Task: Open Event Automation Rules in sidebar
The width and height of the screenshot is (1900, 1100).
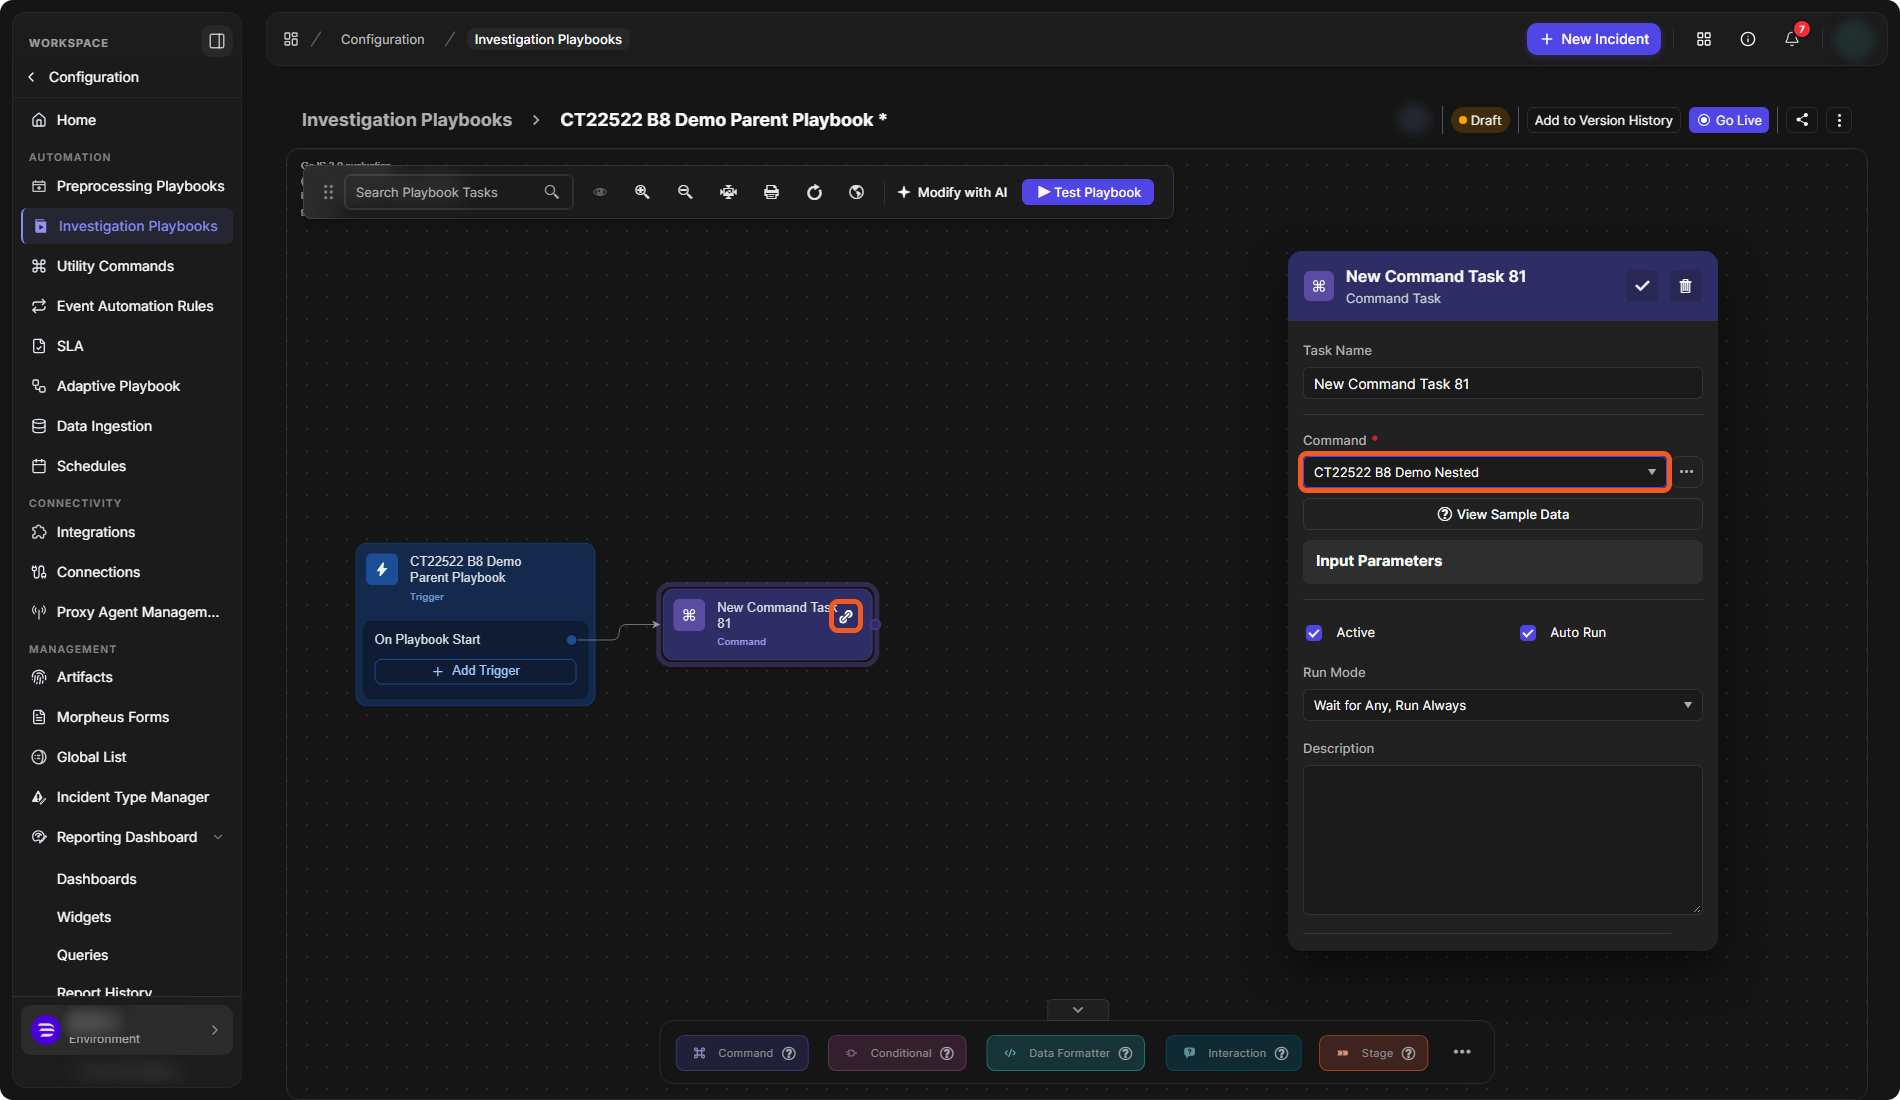Action: tap(126, 306)
